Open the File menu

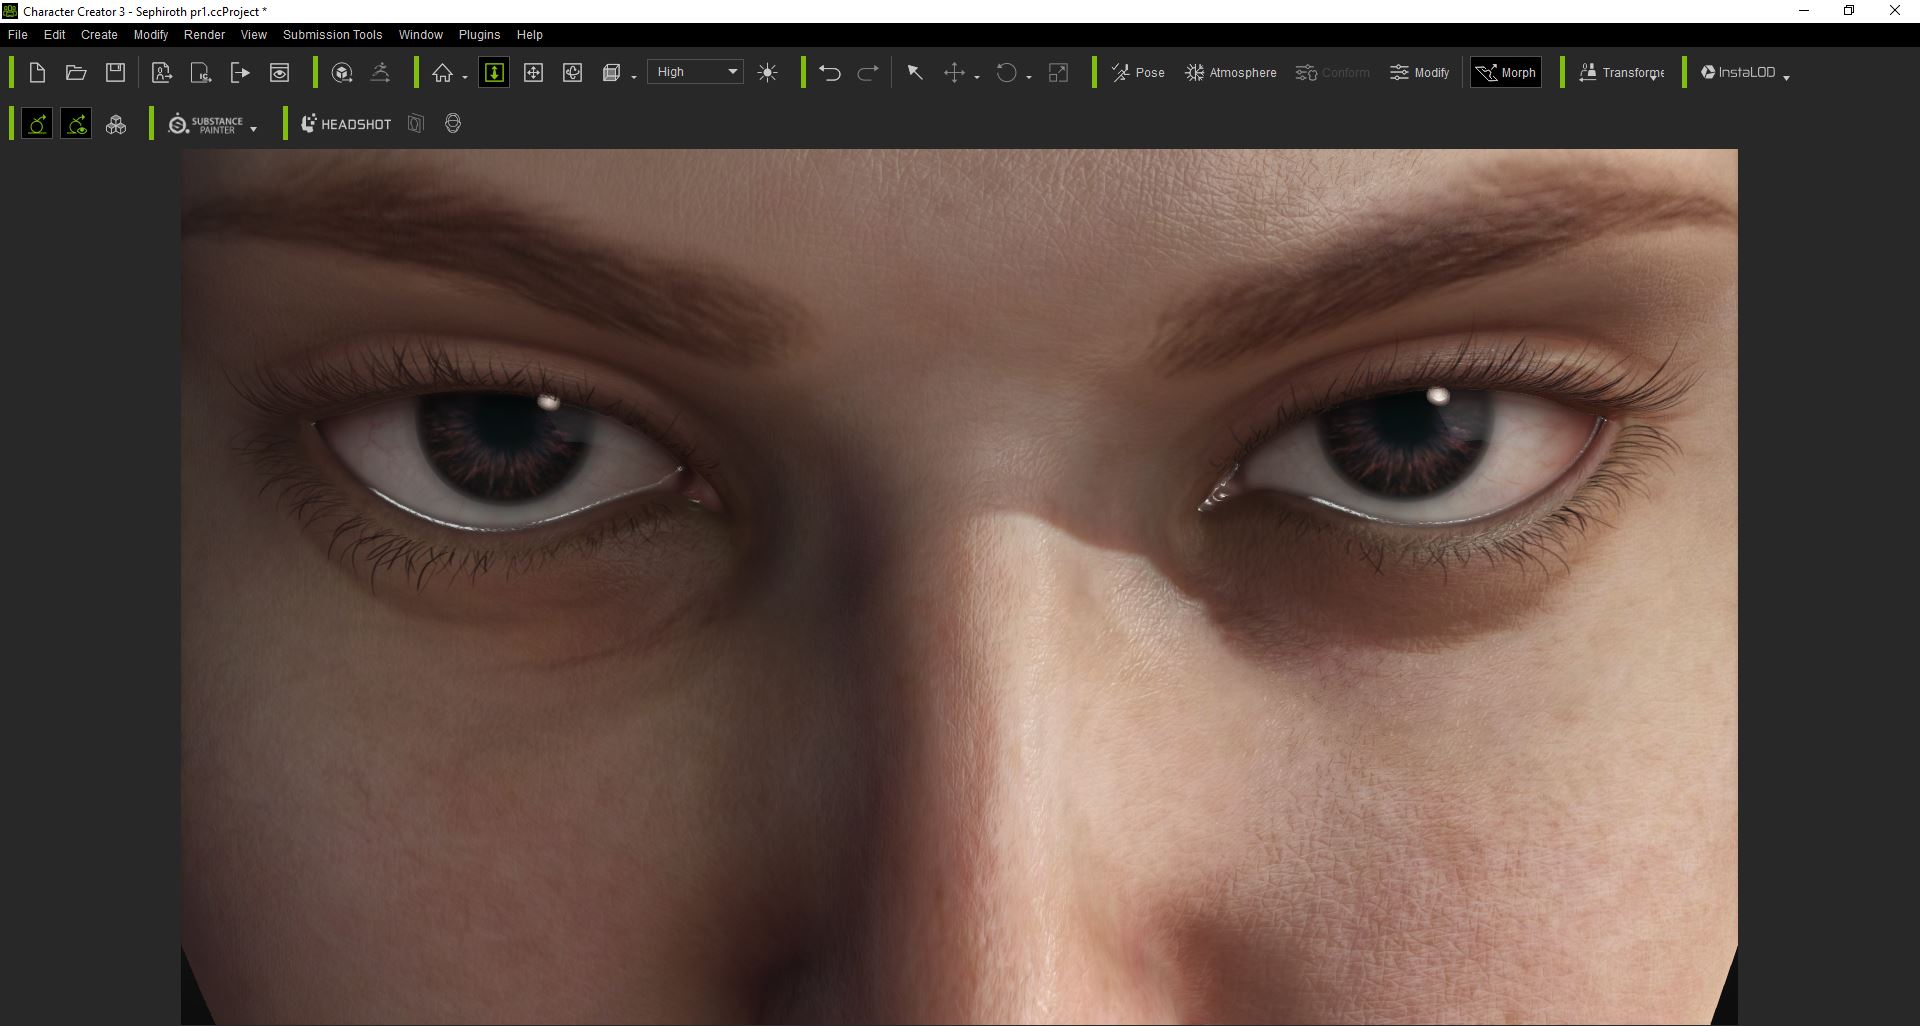point(18,34)
